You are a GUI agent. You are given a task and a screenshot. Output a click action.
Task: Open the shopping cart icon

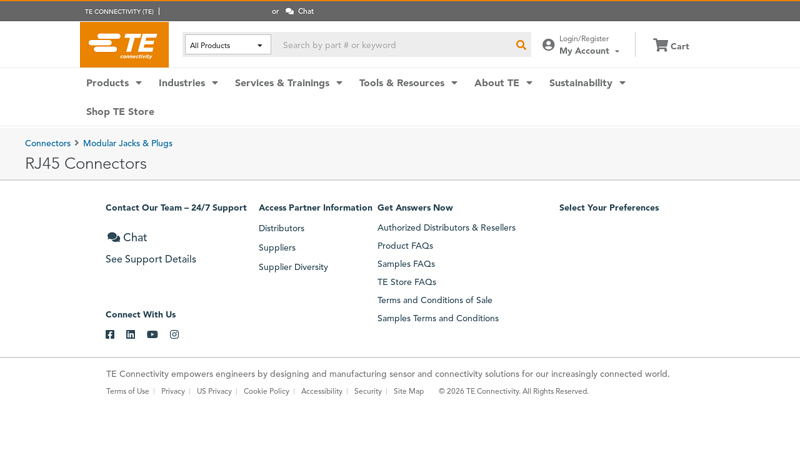pyautogui.click(x=661, y=45)
